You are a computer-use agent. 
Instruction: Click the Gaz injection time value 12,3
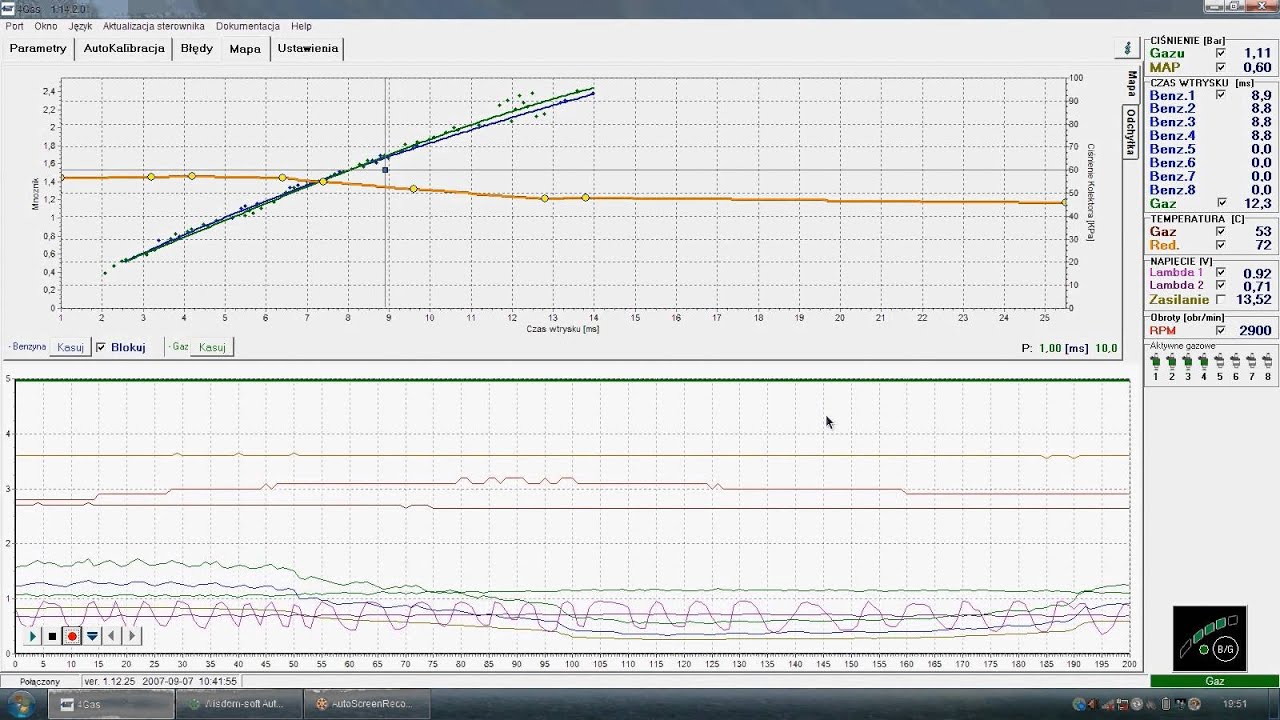(x=1258, y=203)
